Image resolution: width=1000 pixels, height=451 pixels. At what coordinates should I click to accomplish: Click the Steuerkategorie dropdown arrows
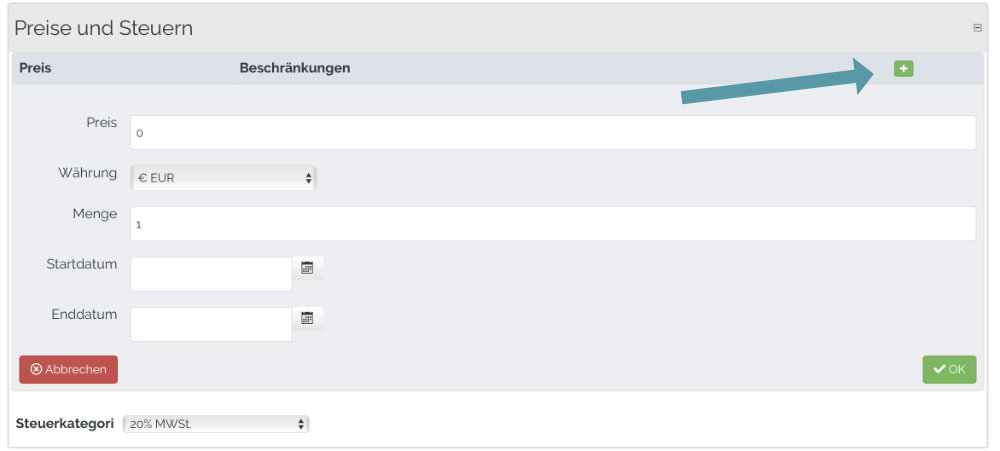tap(301, 424)
